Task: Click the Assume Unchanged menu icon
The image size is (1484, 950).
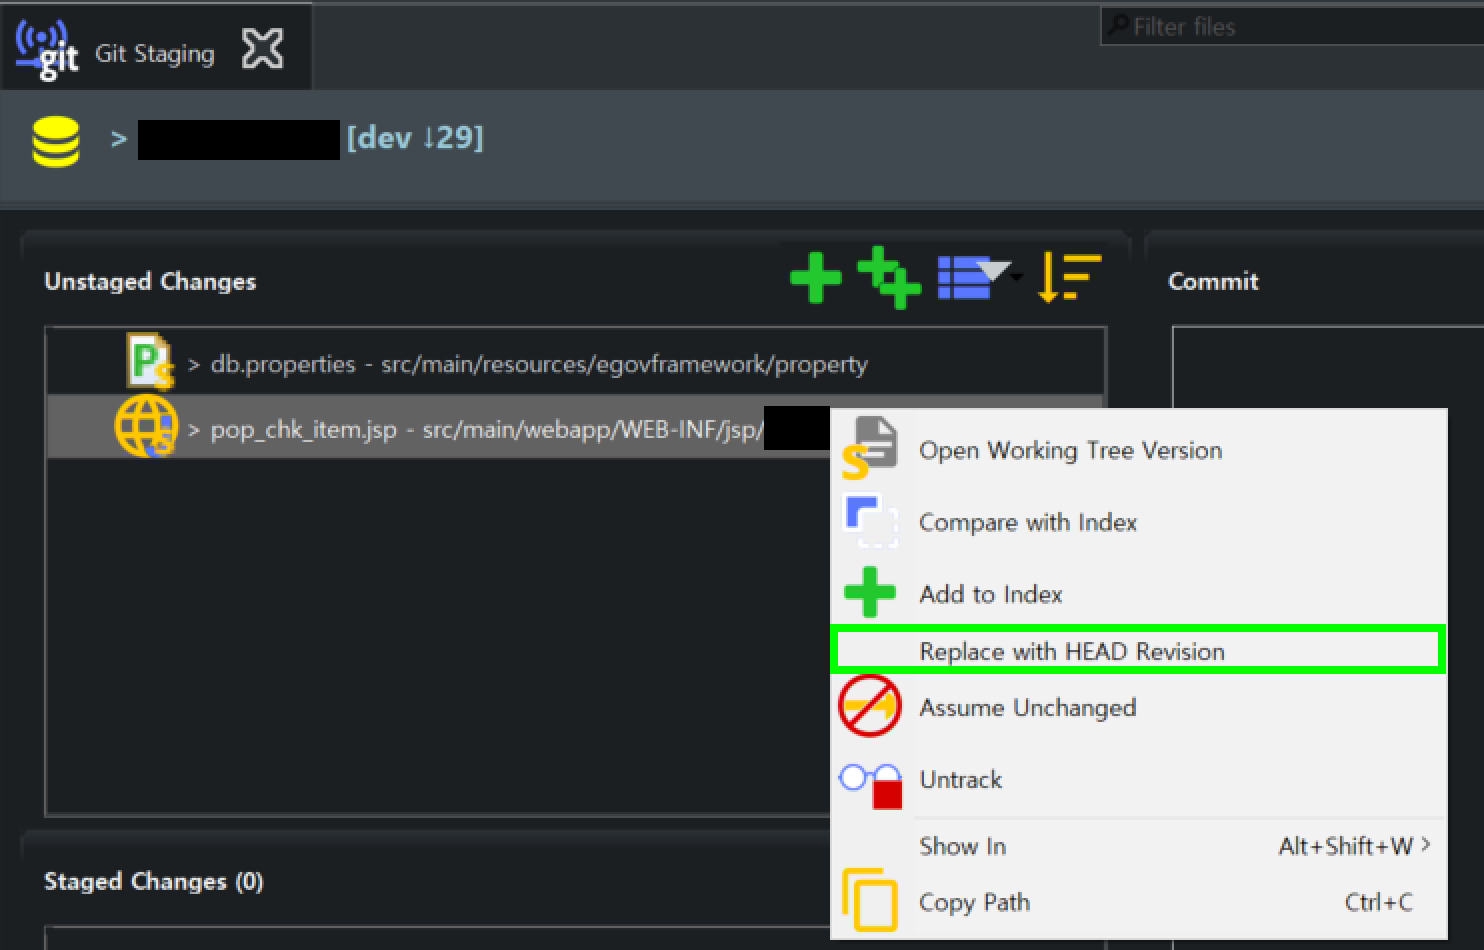Action: [x=869, y=705]
